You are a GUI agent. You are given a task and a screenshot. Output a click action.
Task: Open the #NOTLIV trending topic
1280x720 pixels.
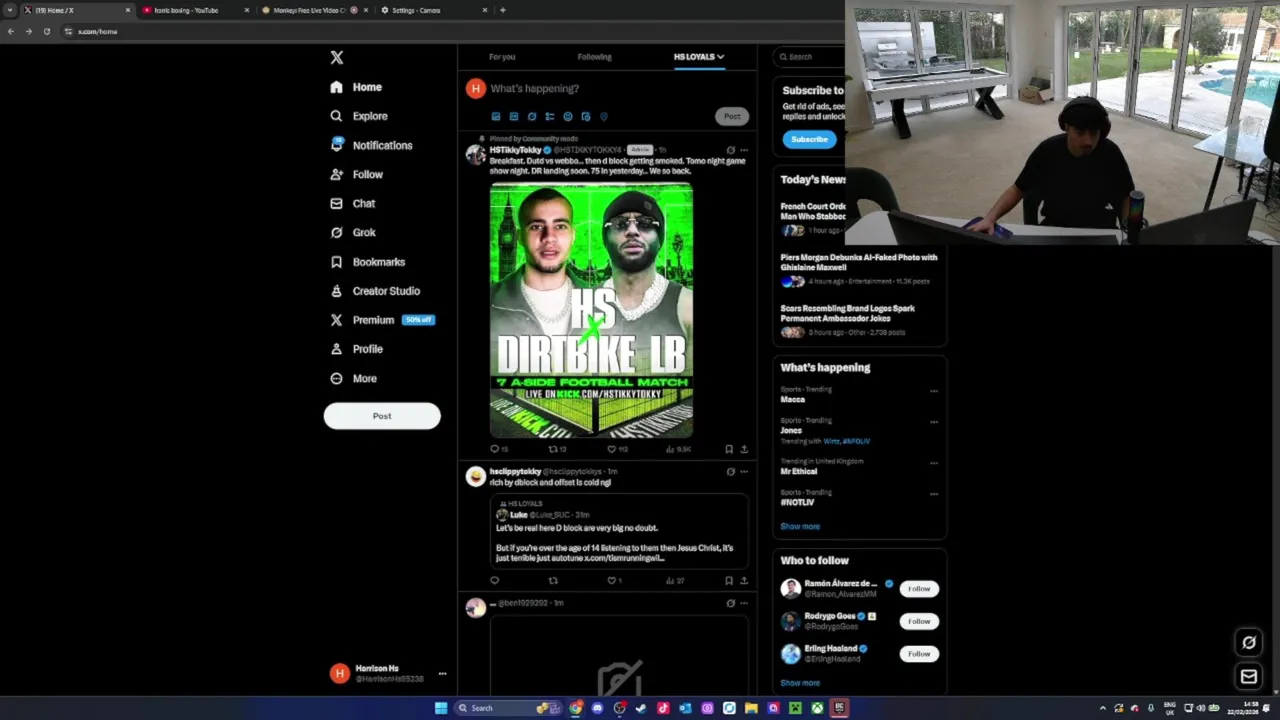click(797, 502)
